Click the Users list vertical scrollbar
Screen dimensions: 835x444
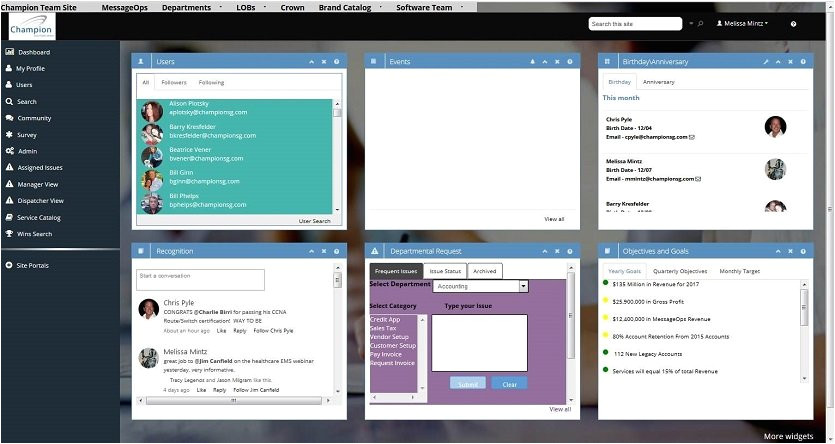click(337, 155)
